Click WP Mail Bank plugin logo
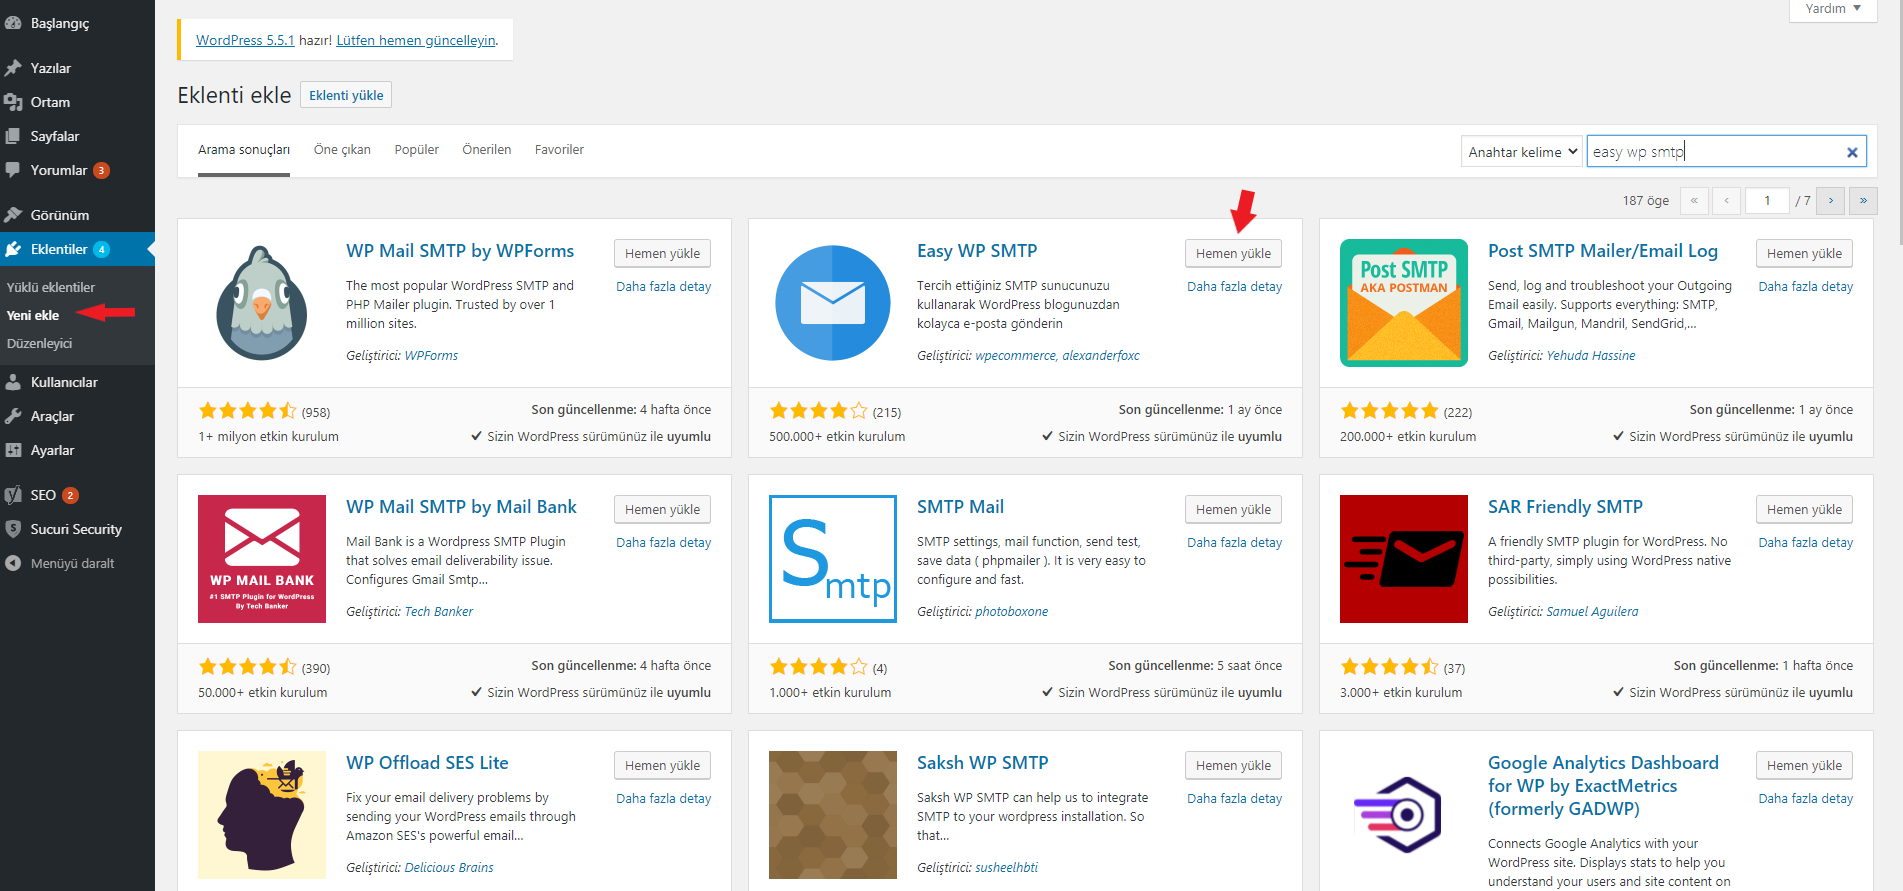Screen dimensions: 1903x891 [x=262, y=559]
